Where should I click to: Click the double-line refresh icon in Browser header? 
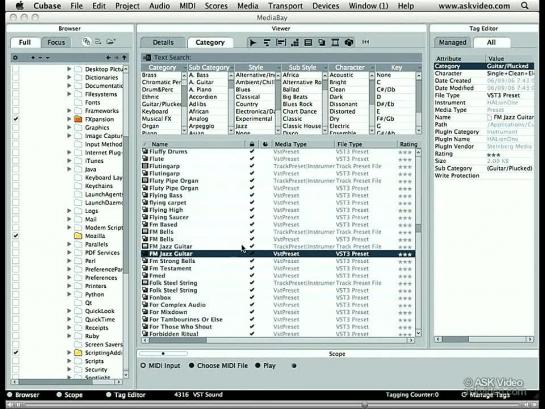[98, 42]
